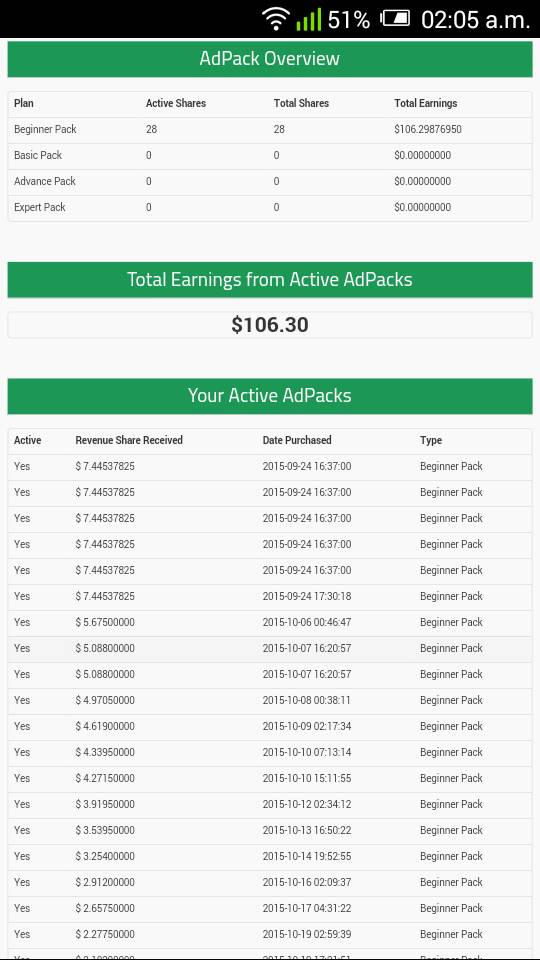Tap the $106.29876950 earnings cell
This screenshot has height=960, width=540.
click(x=428, y=130)
